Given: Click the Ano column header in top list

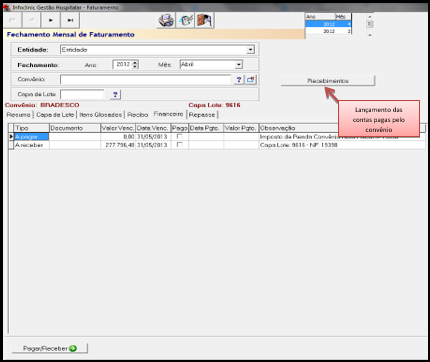Looking at the screenshot, I should click(x=320, y=17).
